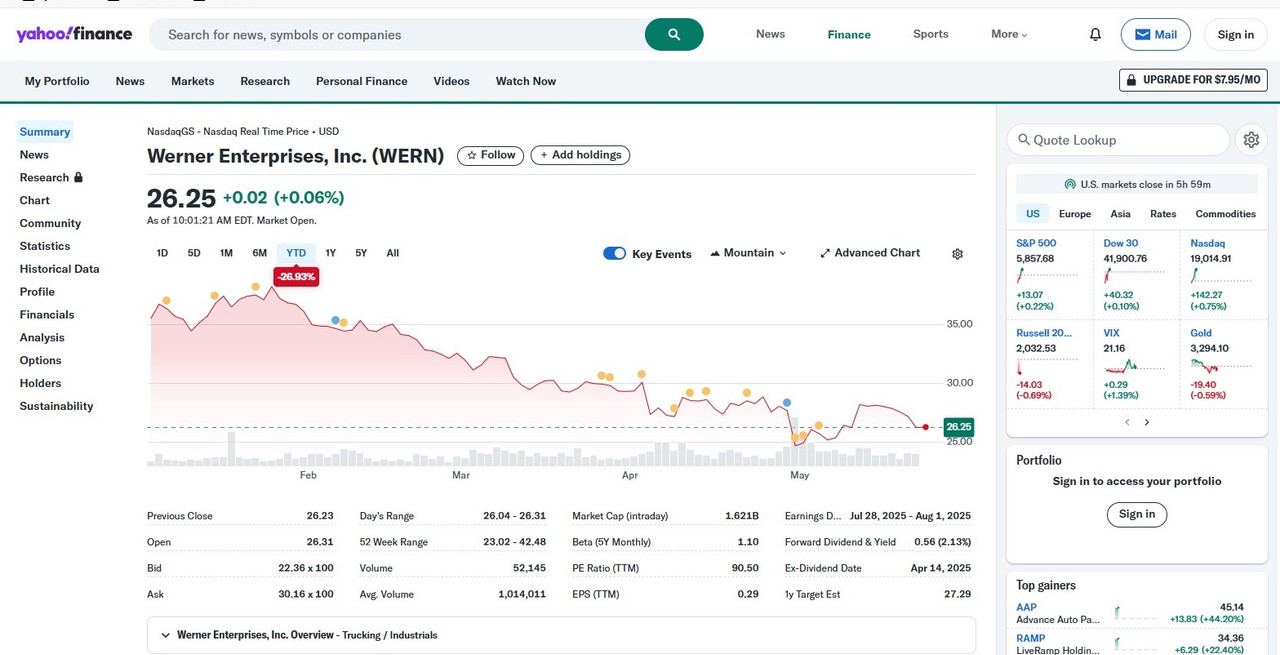Click the blue key event dot near February
Screen dimensions: 1280x655
(x=335, y=320)
